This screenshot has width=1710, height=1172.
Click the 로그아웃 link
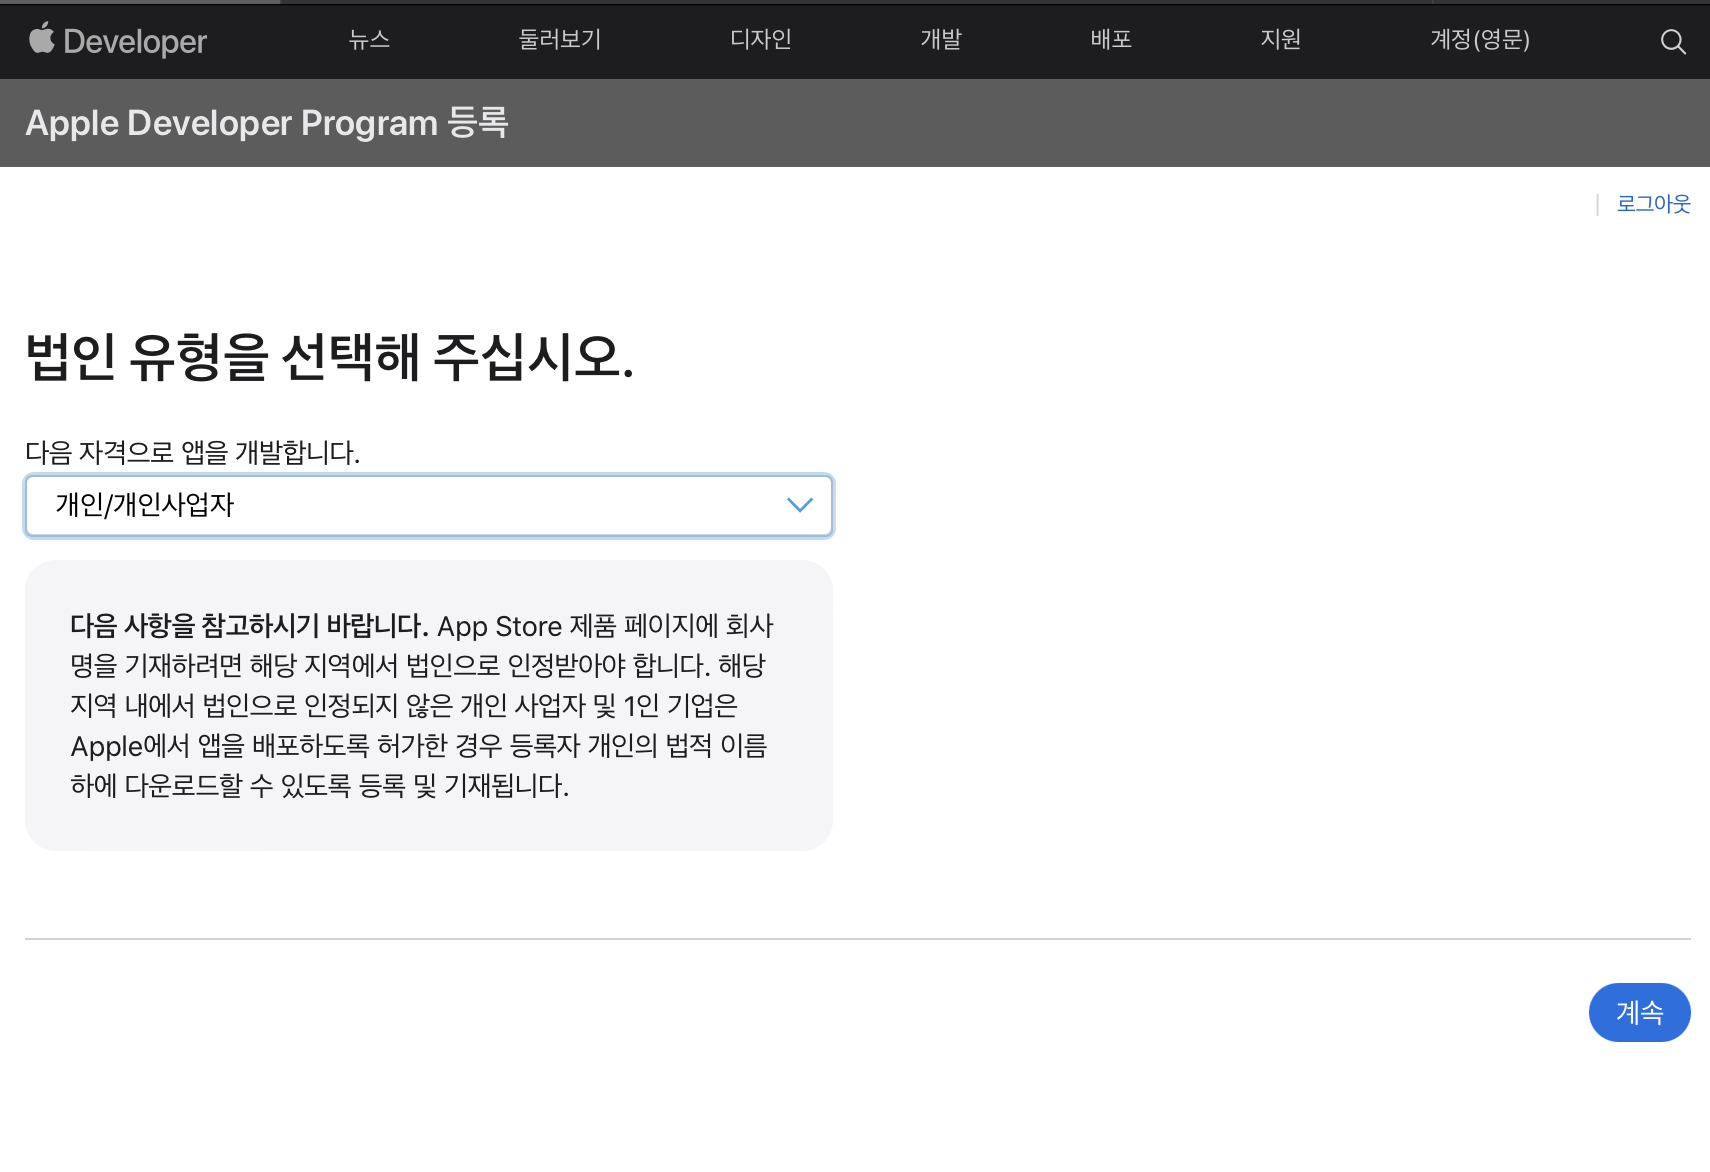(x=1653, y=204)
